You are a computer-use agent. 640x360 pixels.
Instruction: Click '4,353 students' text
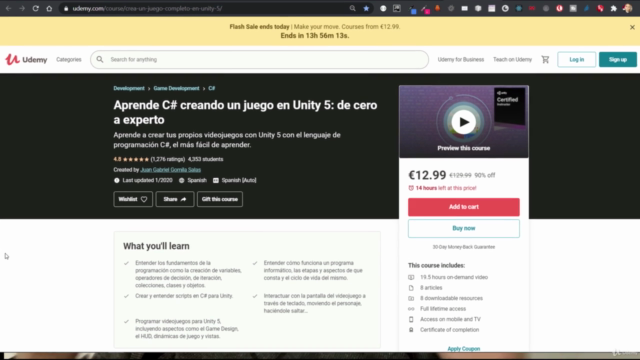(x=205, y=159)
